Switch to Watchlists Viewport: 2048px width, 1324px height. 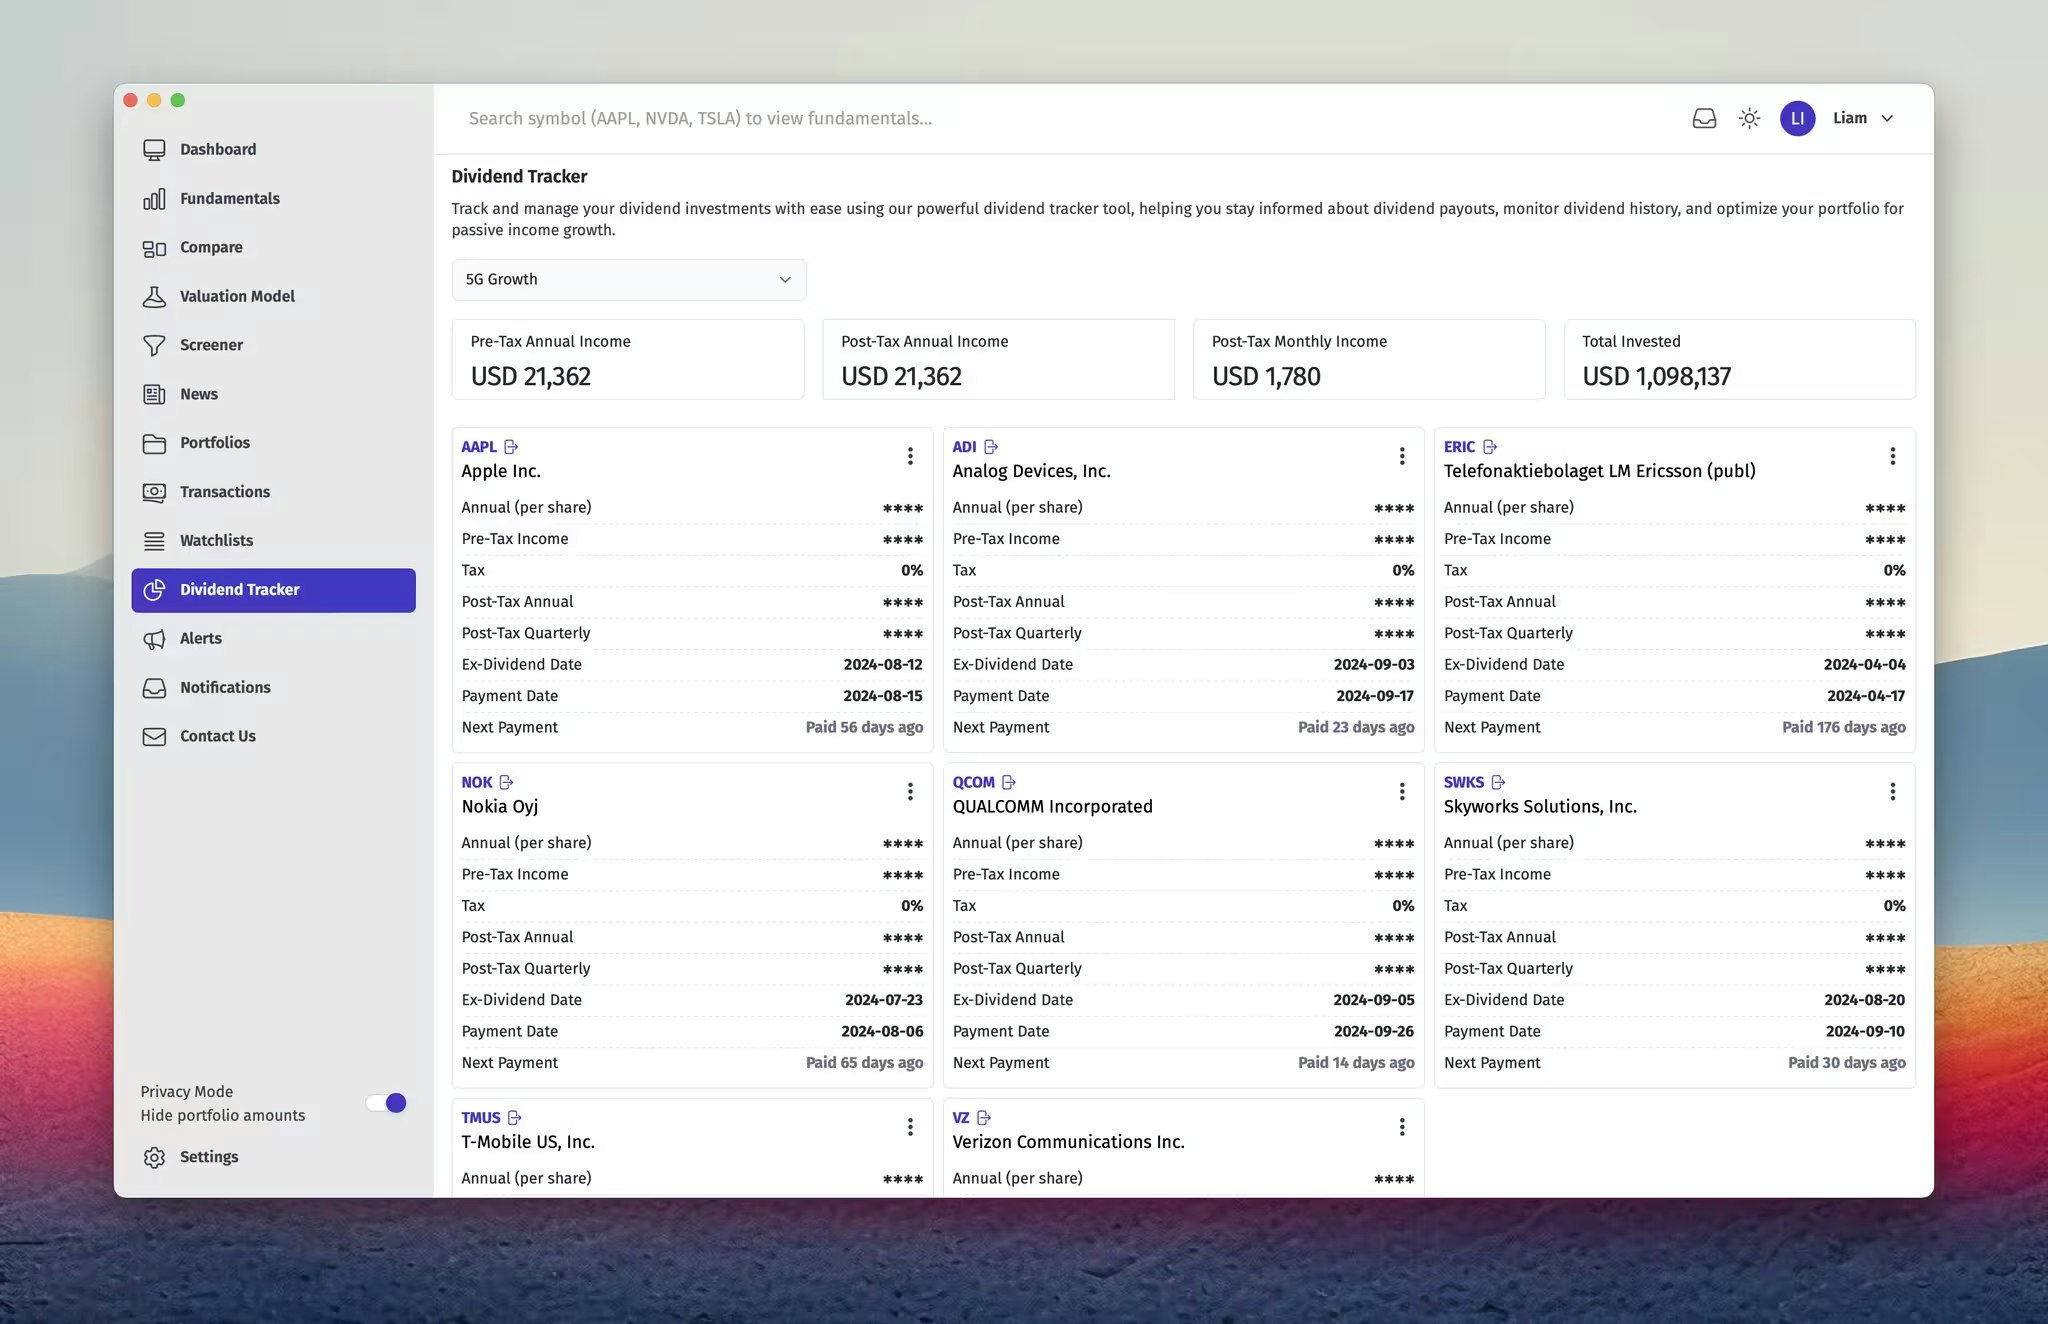click(x=273, y=541)
